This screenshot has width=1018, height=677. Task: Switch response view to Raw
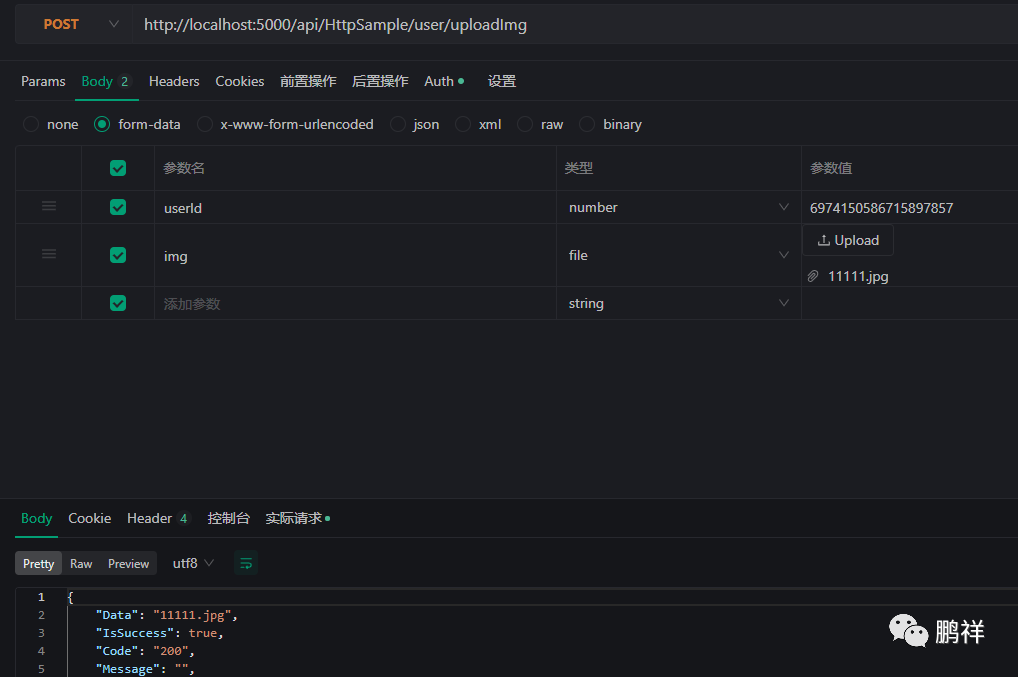[x=81, y=563]
